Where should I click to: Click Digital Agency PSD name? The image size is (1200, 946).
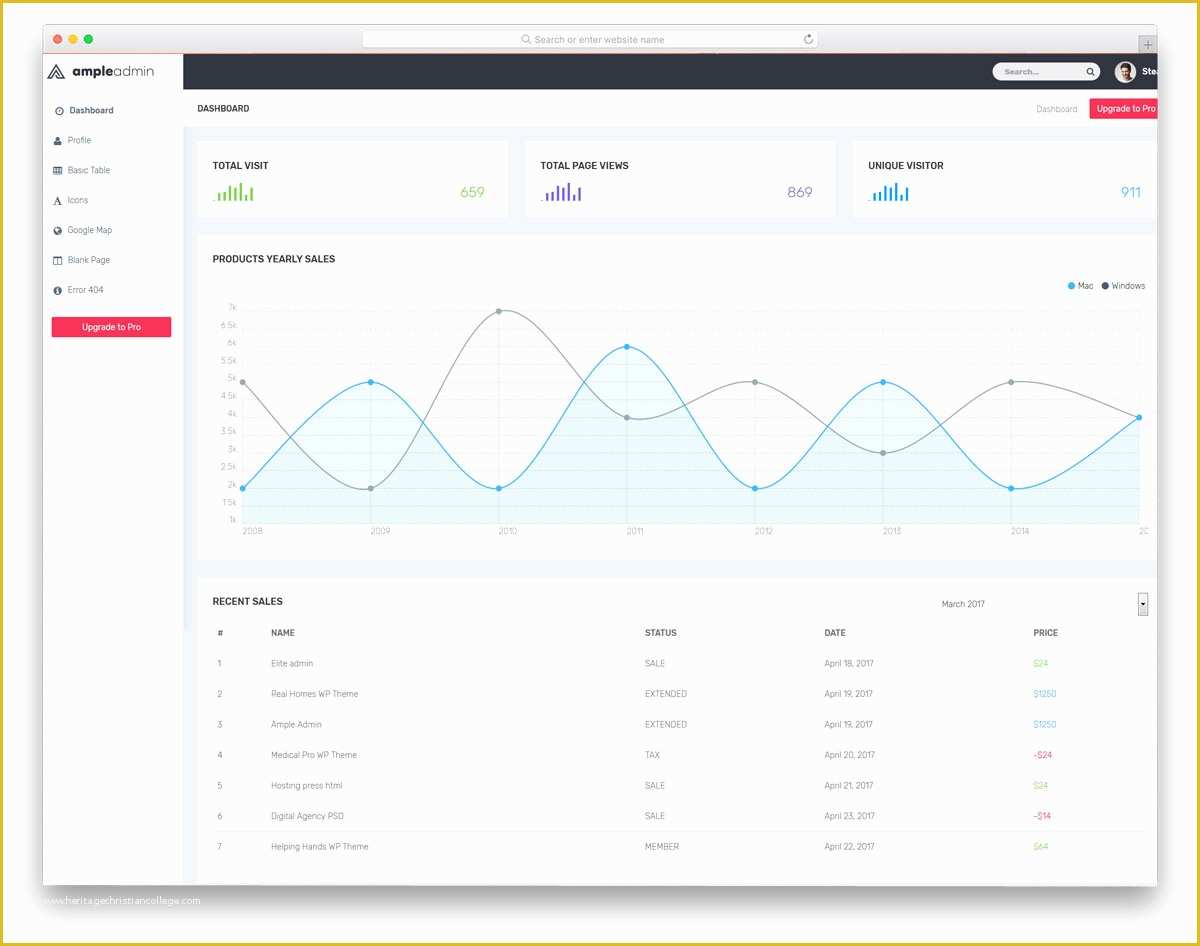[307, 816]
